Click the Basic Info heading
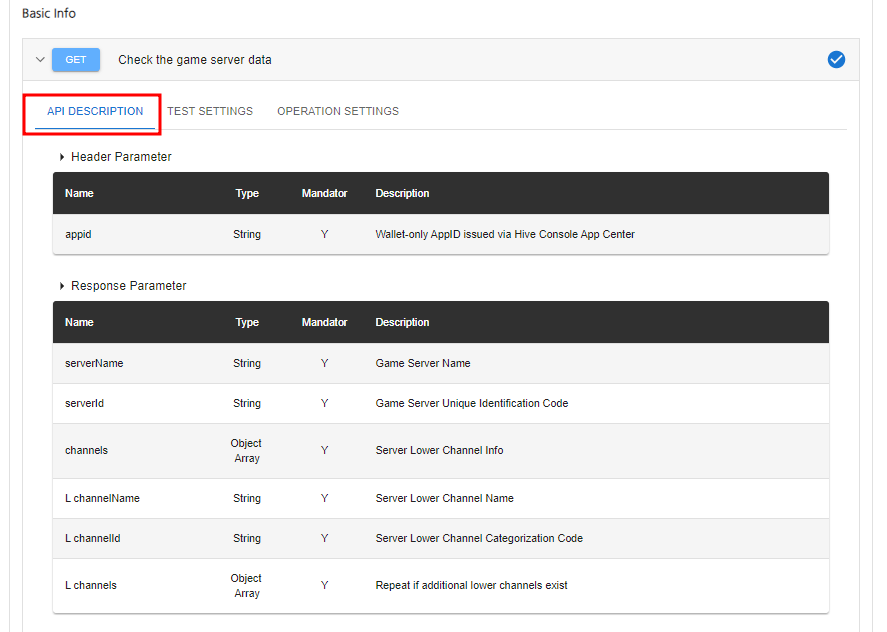This screenshot has height=632, width=887. [x=49, y=14]
